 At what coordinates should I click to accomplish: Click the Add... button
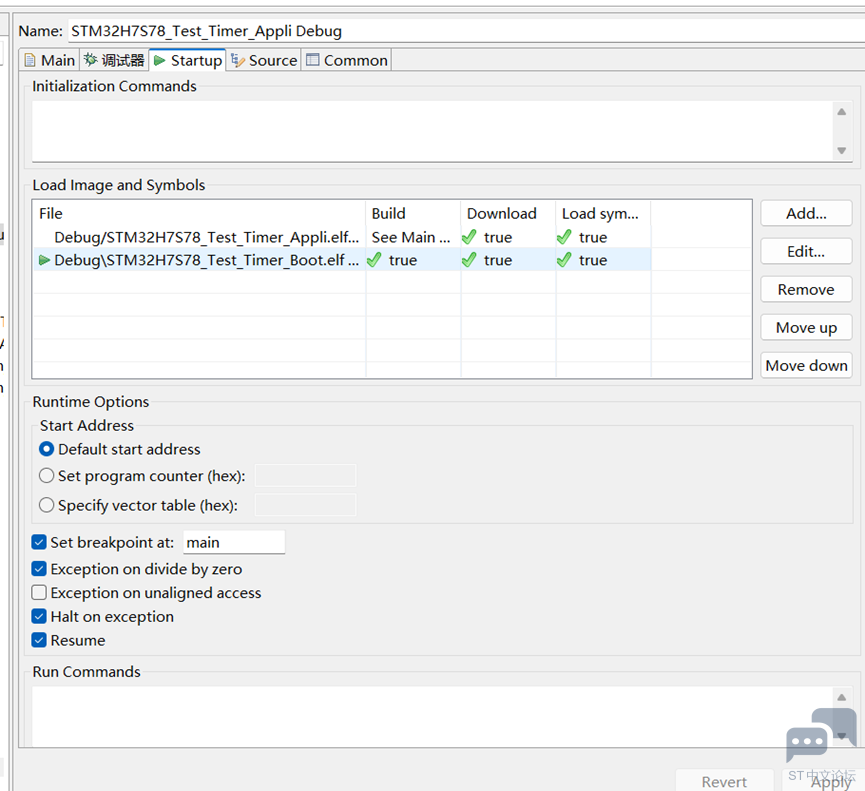pos(806,213)
